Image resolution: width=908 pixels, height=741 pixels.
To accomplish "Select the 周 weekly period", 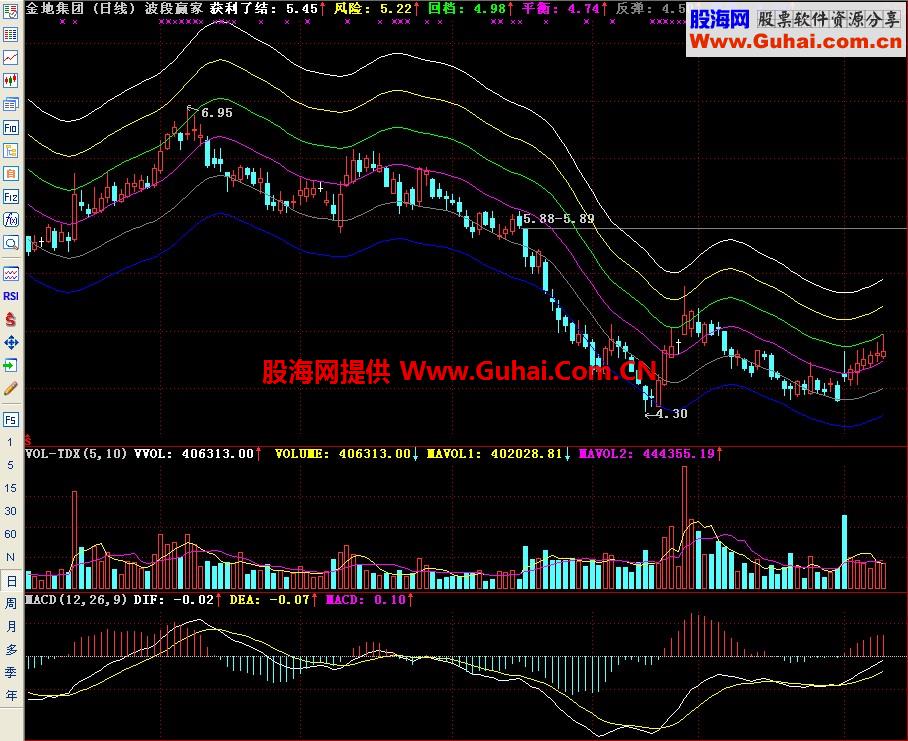I will (11, 603).
